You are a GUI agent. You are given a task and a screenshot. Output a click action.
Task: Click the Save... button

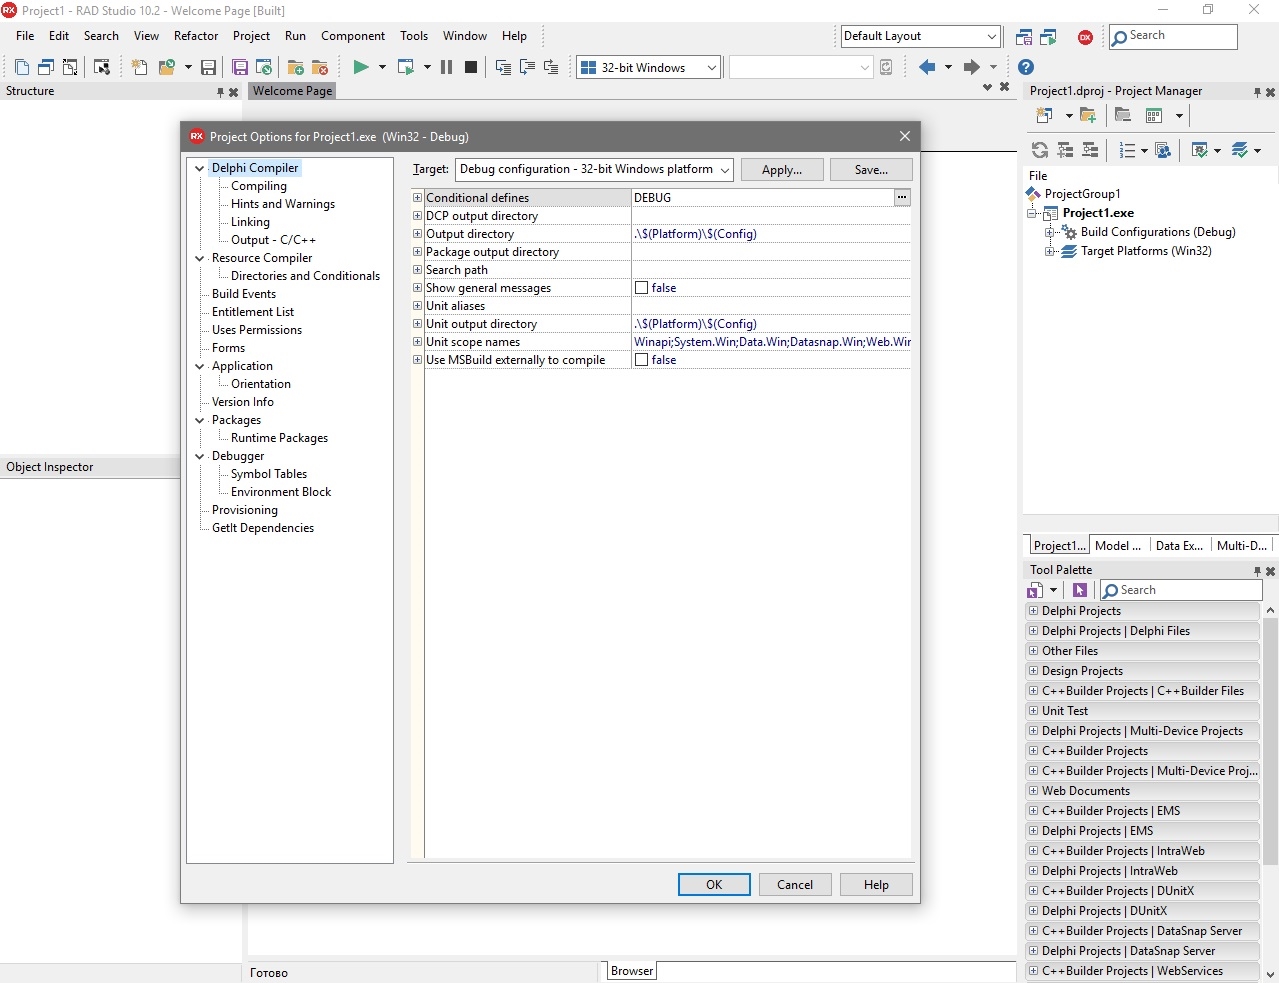point(871,170)
